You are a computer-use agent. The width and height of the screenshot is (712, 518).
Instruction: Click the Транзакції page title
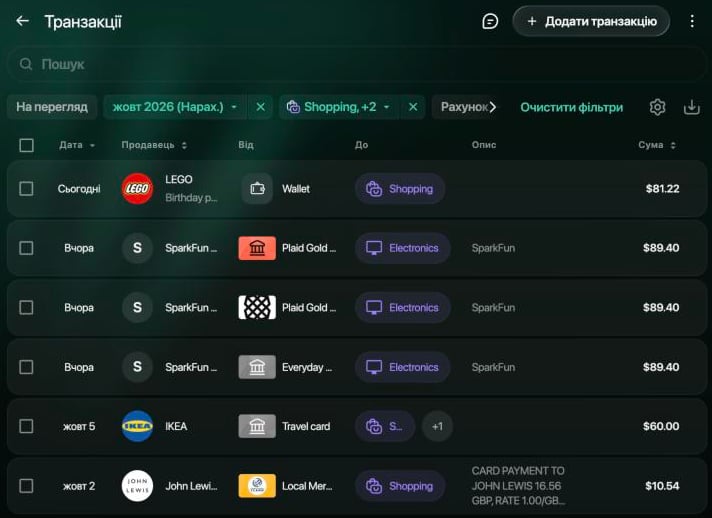[83, 21]
